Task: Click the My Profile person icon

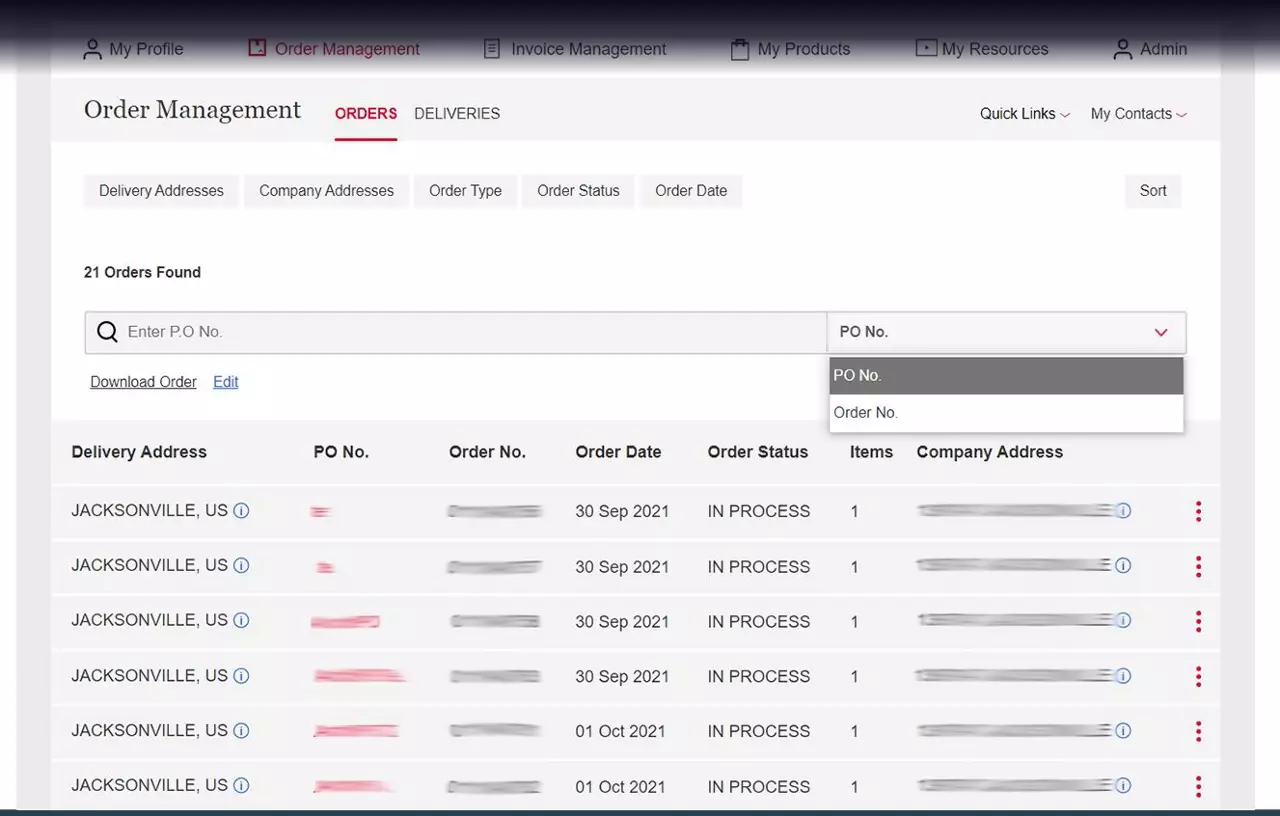Action: point(93,49)
